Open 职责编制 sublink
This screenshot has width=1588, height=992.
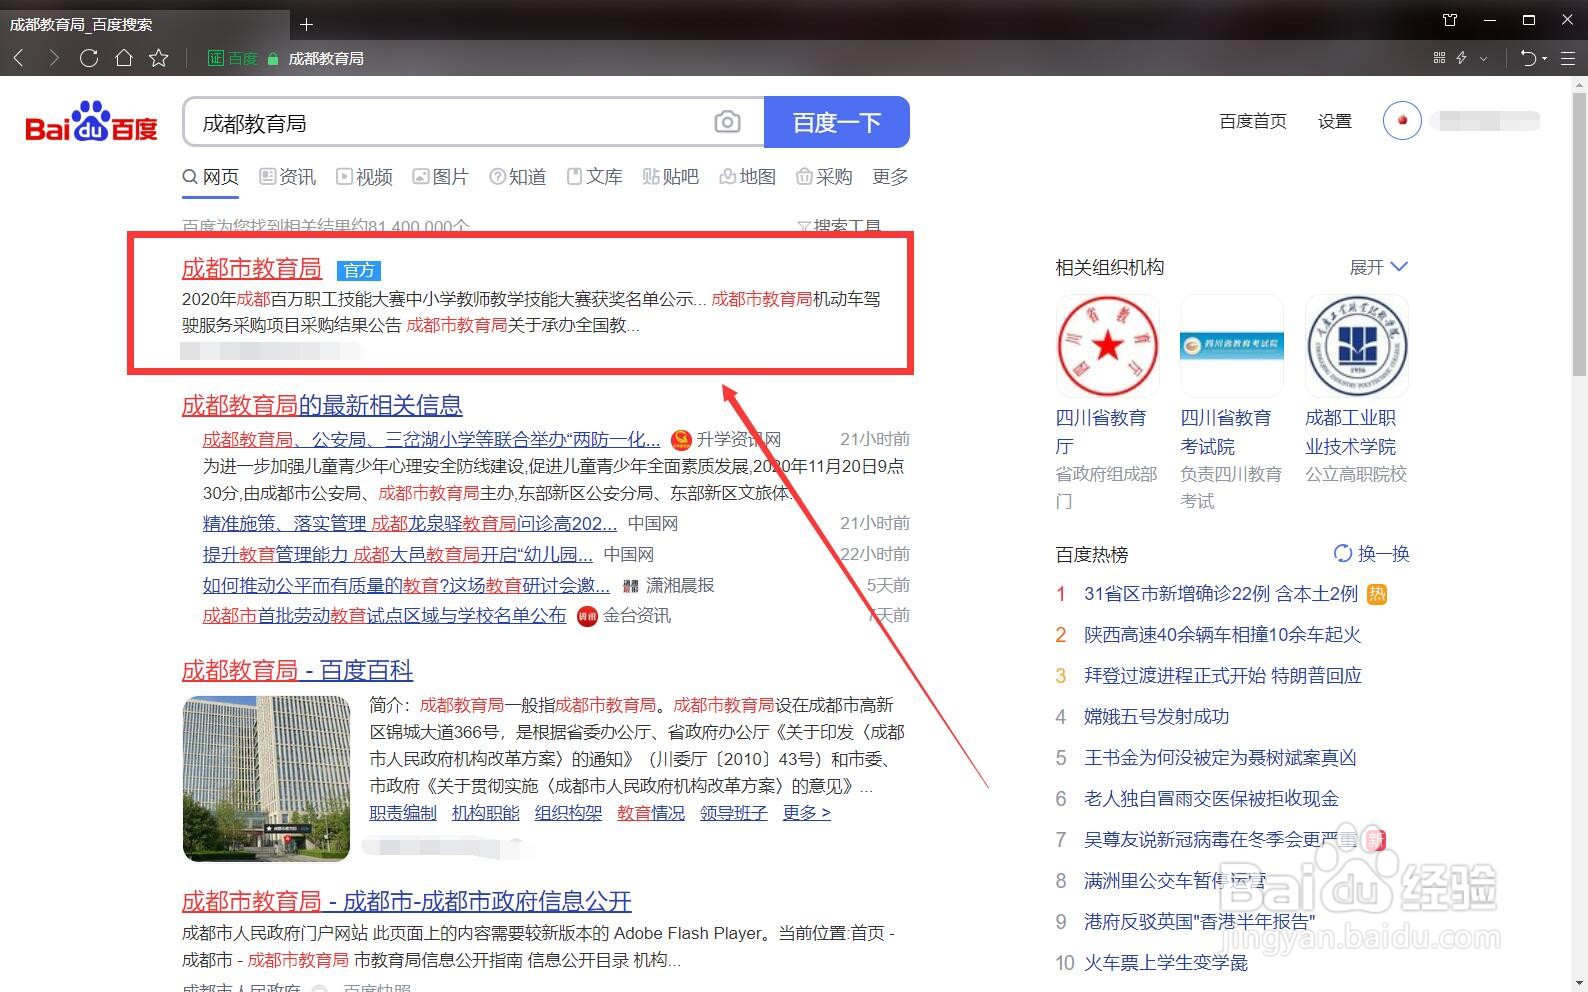click(x=403, y=813)
